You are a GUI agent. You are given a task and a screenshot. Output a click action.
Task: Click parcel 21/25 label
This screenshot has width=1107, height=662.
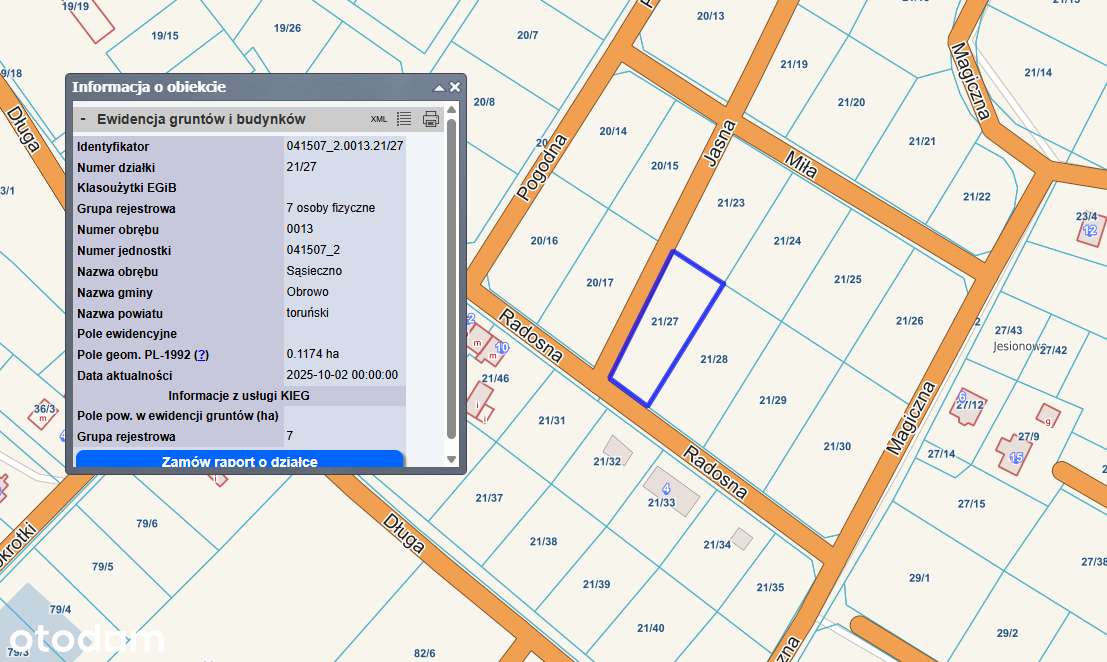coord(848,279)
